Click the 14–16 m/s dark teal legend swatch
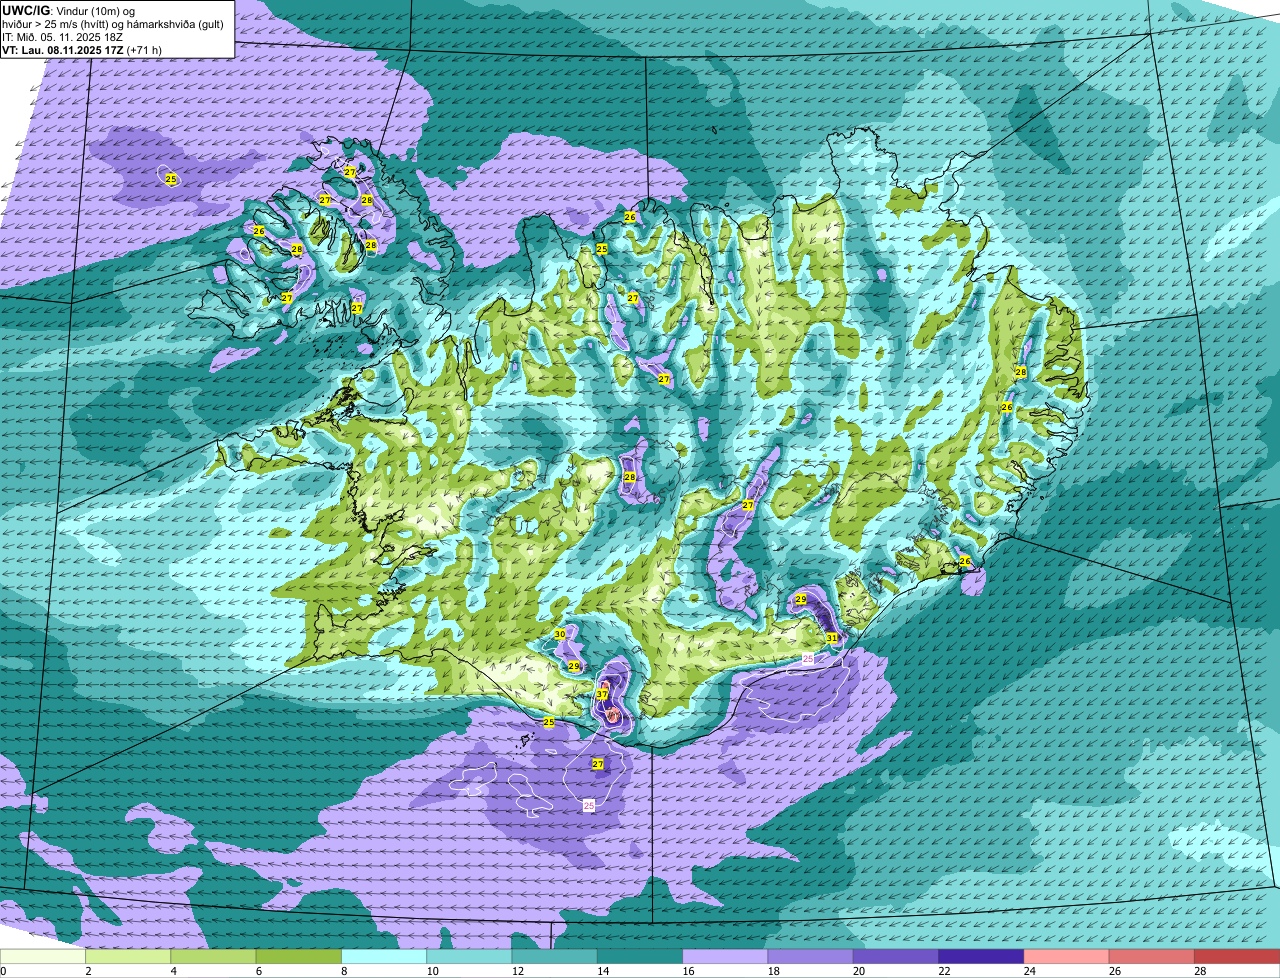 [640, 956]
